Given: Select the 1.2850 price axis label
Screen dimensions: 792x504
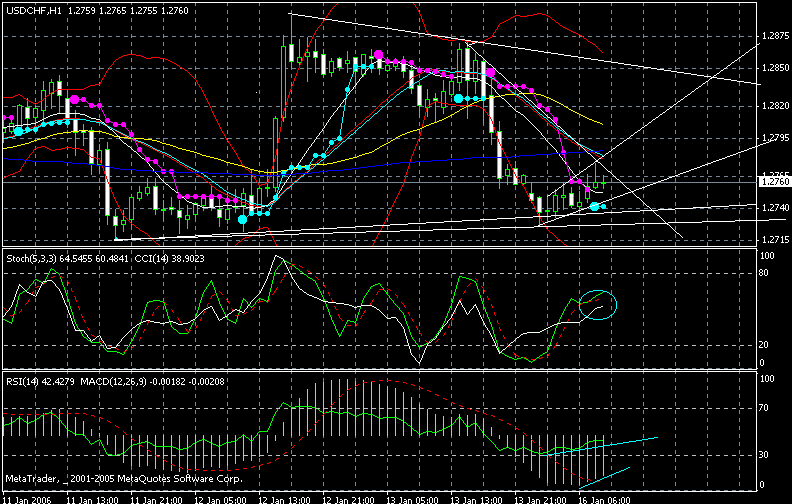Looking at the screenshot, I should click(x=776, y=68).
